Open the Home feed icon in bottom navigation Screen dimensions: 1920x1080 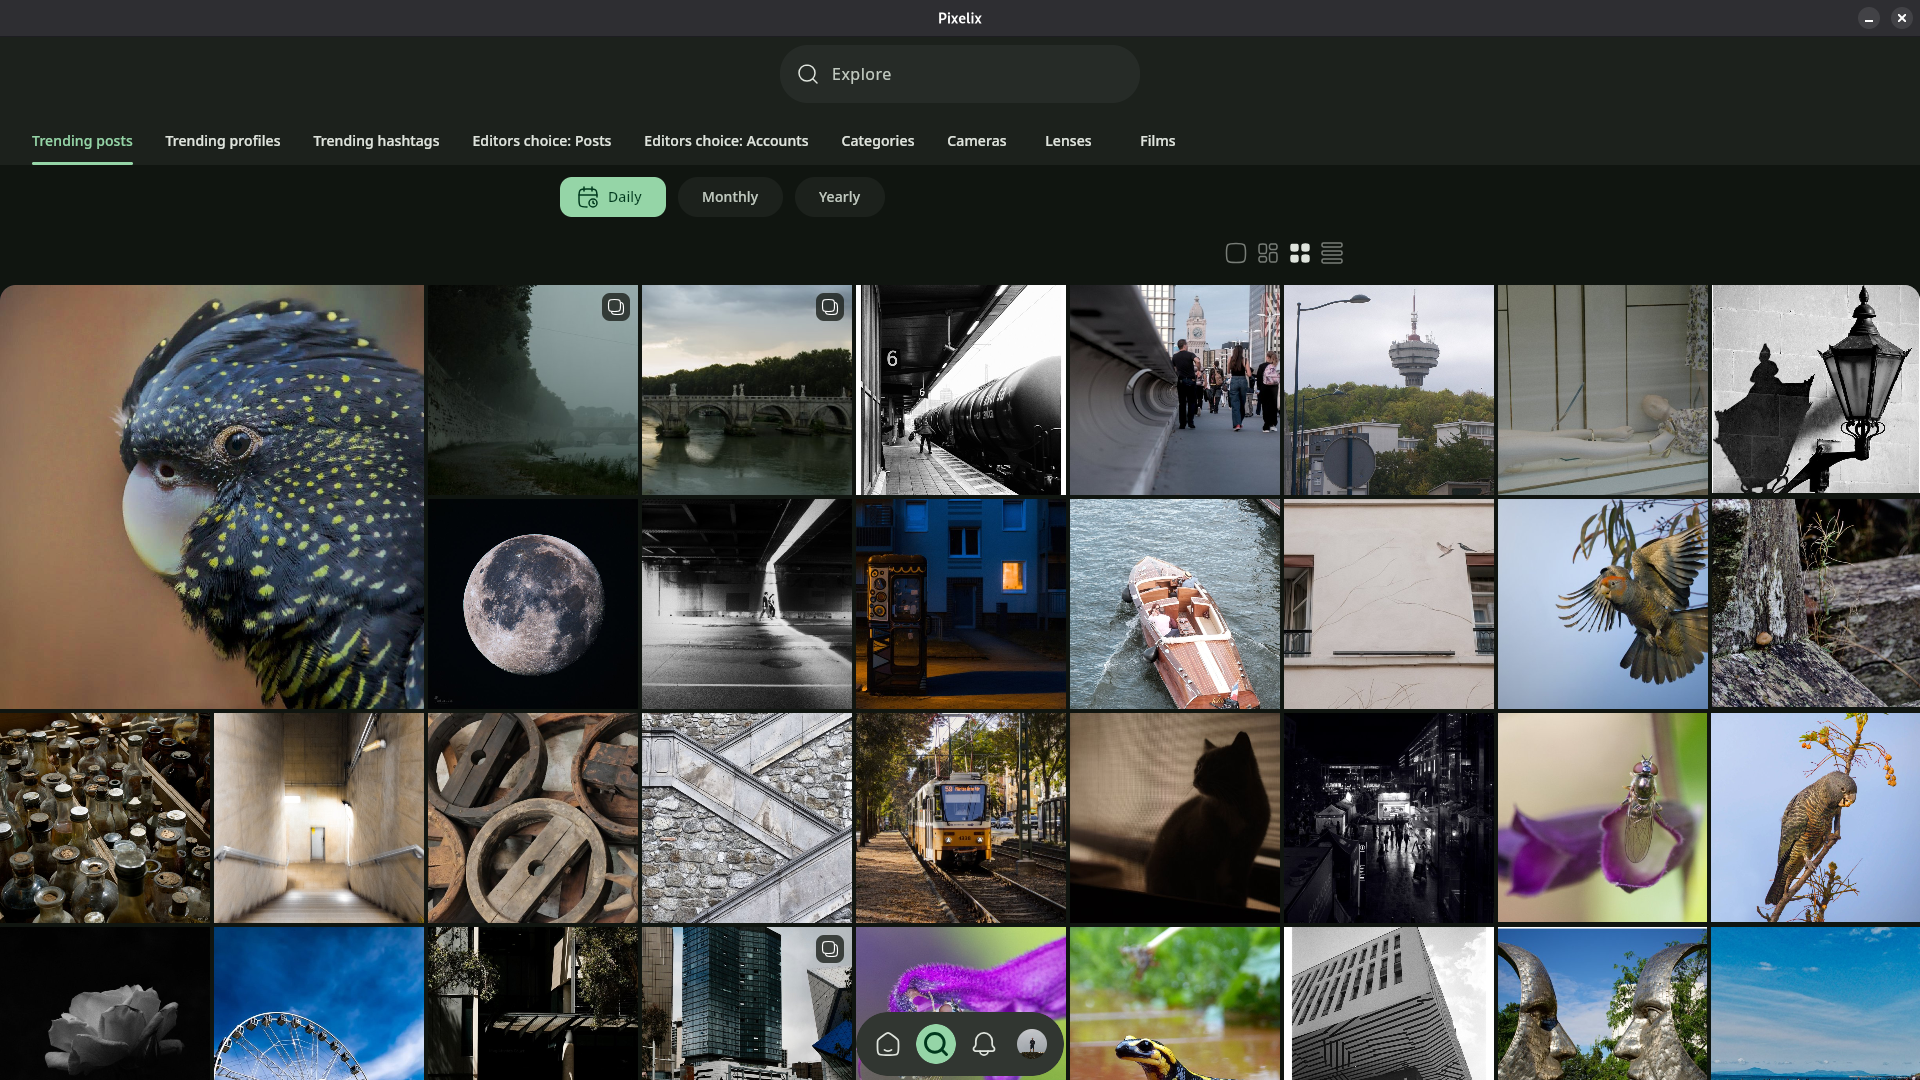(888, 1044)
